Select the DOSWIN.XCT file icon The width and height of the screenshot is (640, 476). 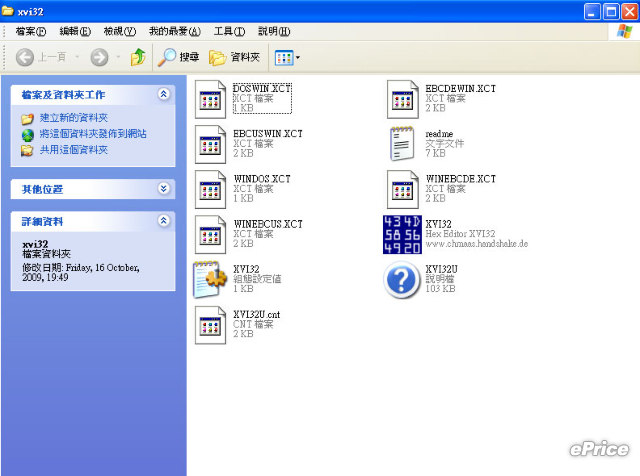tap(210, 99)
